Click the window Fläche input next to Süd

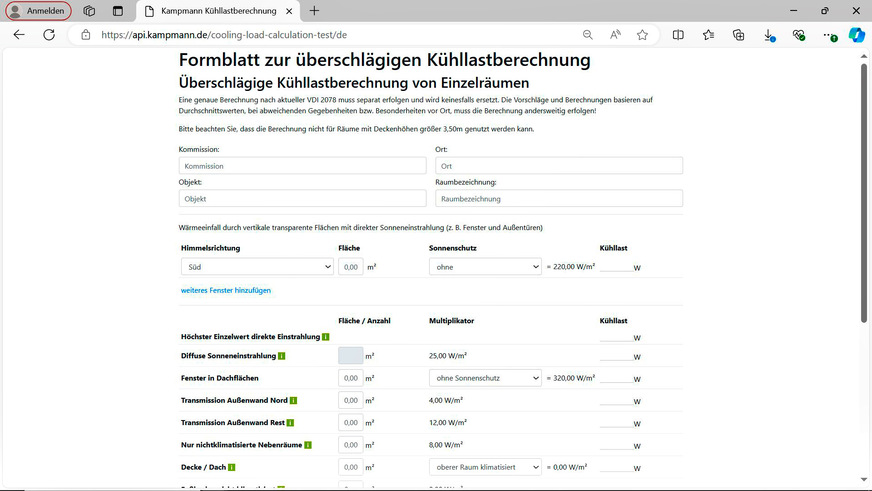click(350, 267)
